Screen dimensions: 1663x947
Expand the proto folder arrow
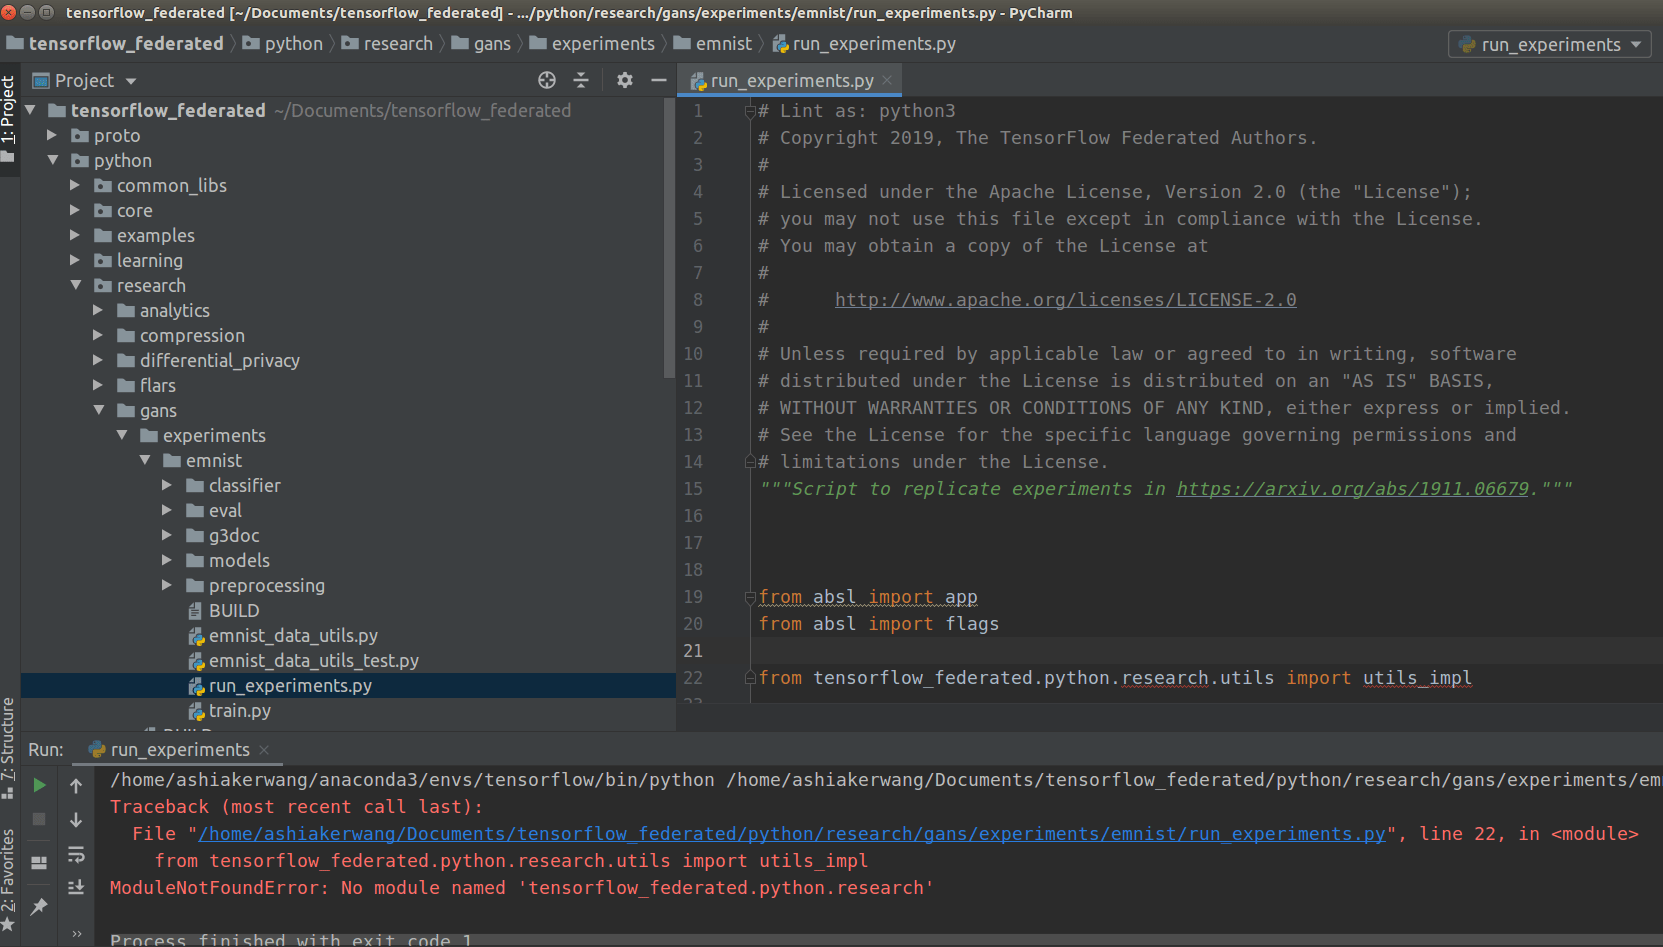pos(52,135)
